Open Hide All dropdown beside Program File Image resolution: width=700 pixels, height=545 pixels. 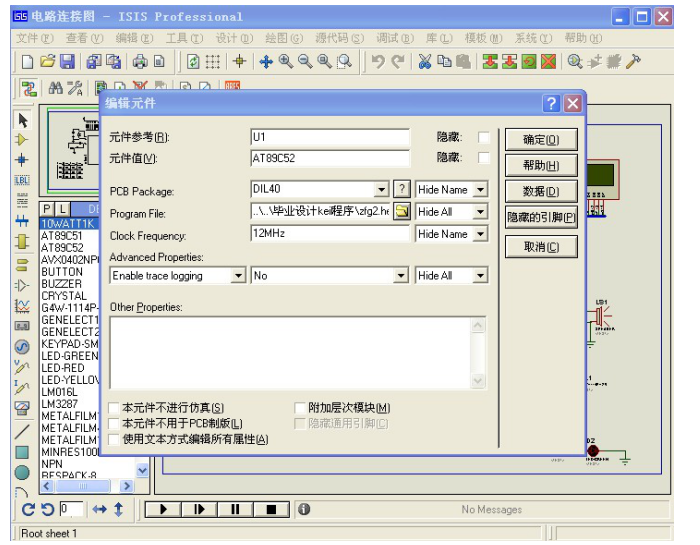pos(480,211)
